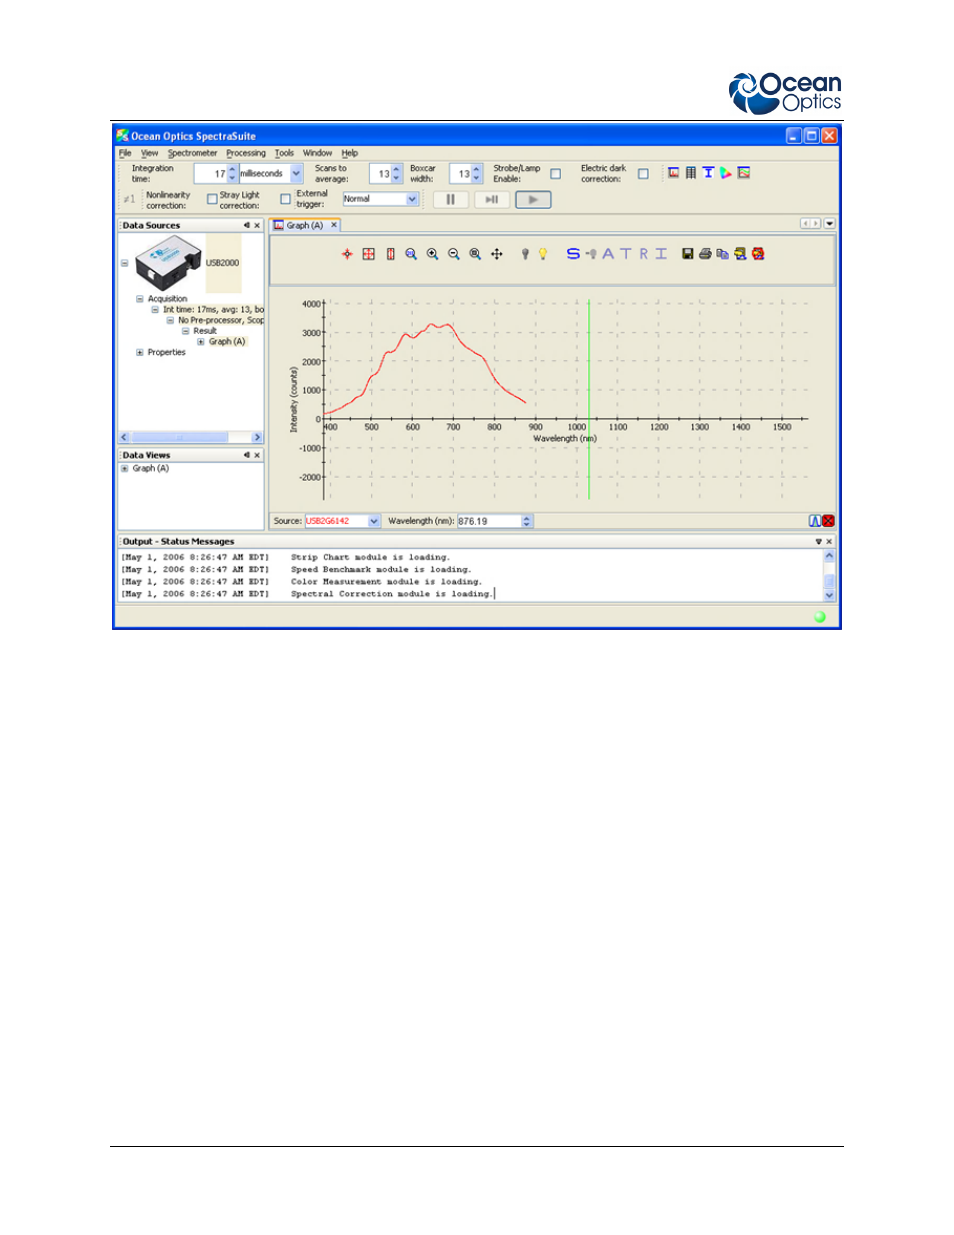Select Reflection mode R icon
The height and width of the screenshot is (1235, 954).
coord(644,254)
